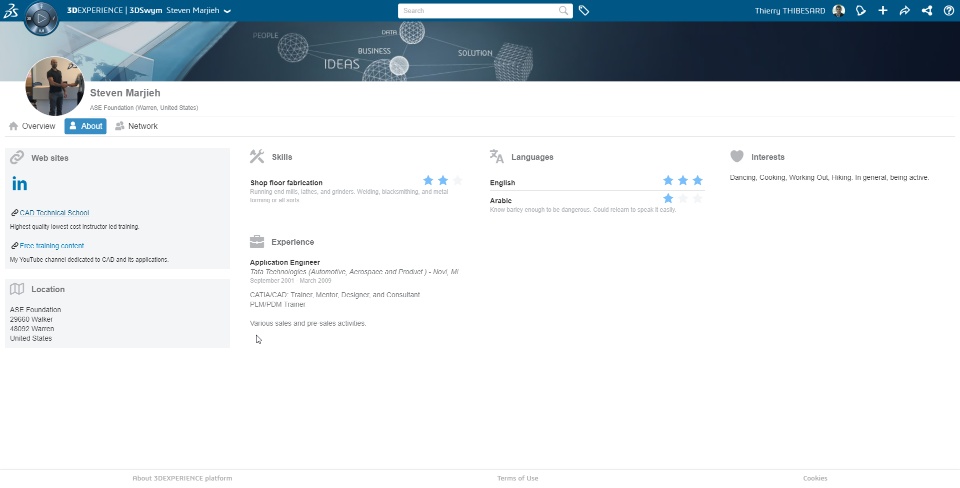Open About 3DEXPERIENCE platform link
960x488 pixels.
tap(182, 478)
